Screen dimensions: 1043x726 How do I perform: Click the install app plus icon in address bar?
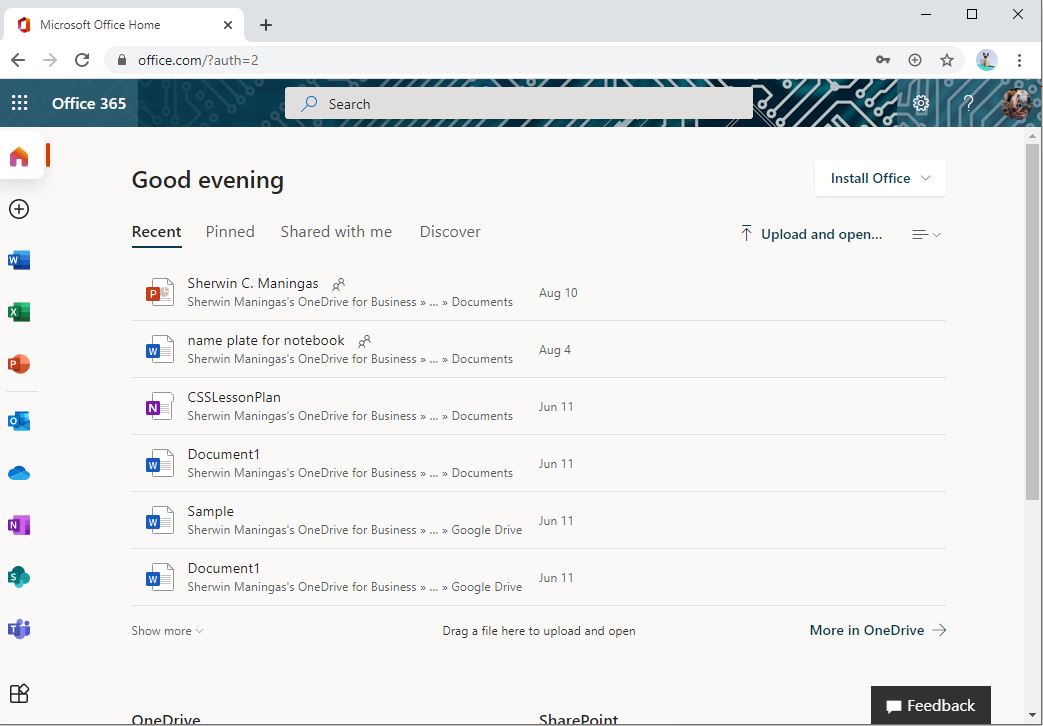tap(915, 61)
